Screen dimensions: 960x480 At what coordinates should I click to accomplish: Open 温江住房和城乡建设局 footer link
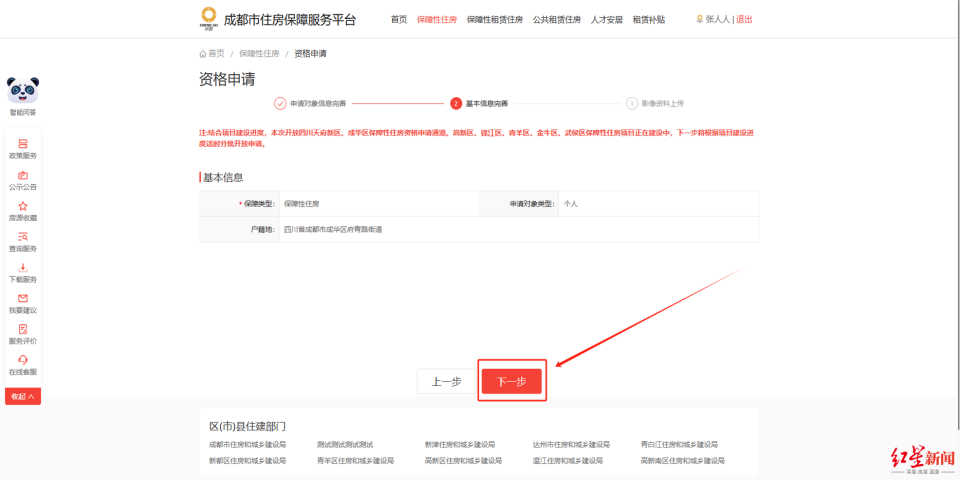pos(568,460)
